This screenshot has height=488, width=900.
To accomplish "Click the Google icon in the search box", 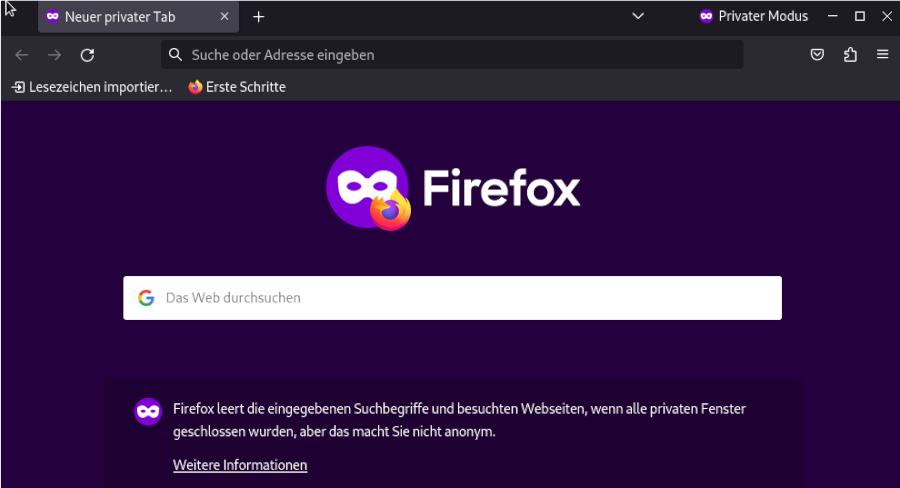I will (146, 298).
